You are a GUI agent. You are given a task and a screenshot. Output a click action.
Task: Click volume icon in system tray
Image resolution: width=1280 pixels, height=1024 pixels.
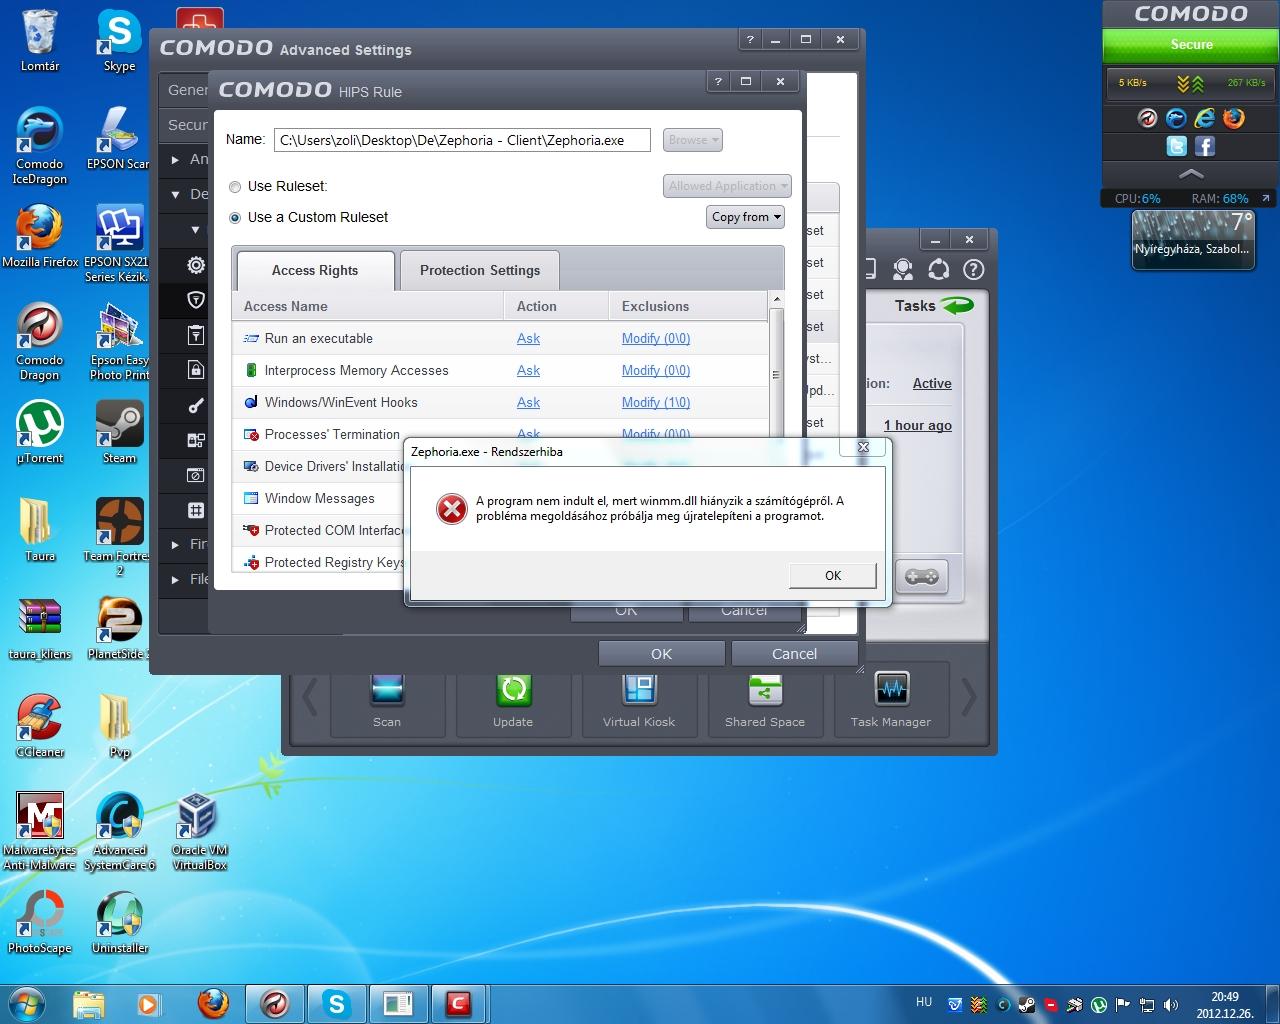point(1170,1005)
